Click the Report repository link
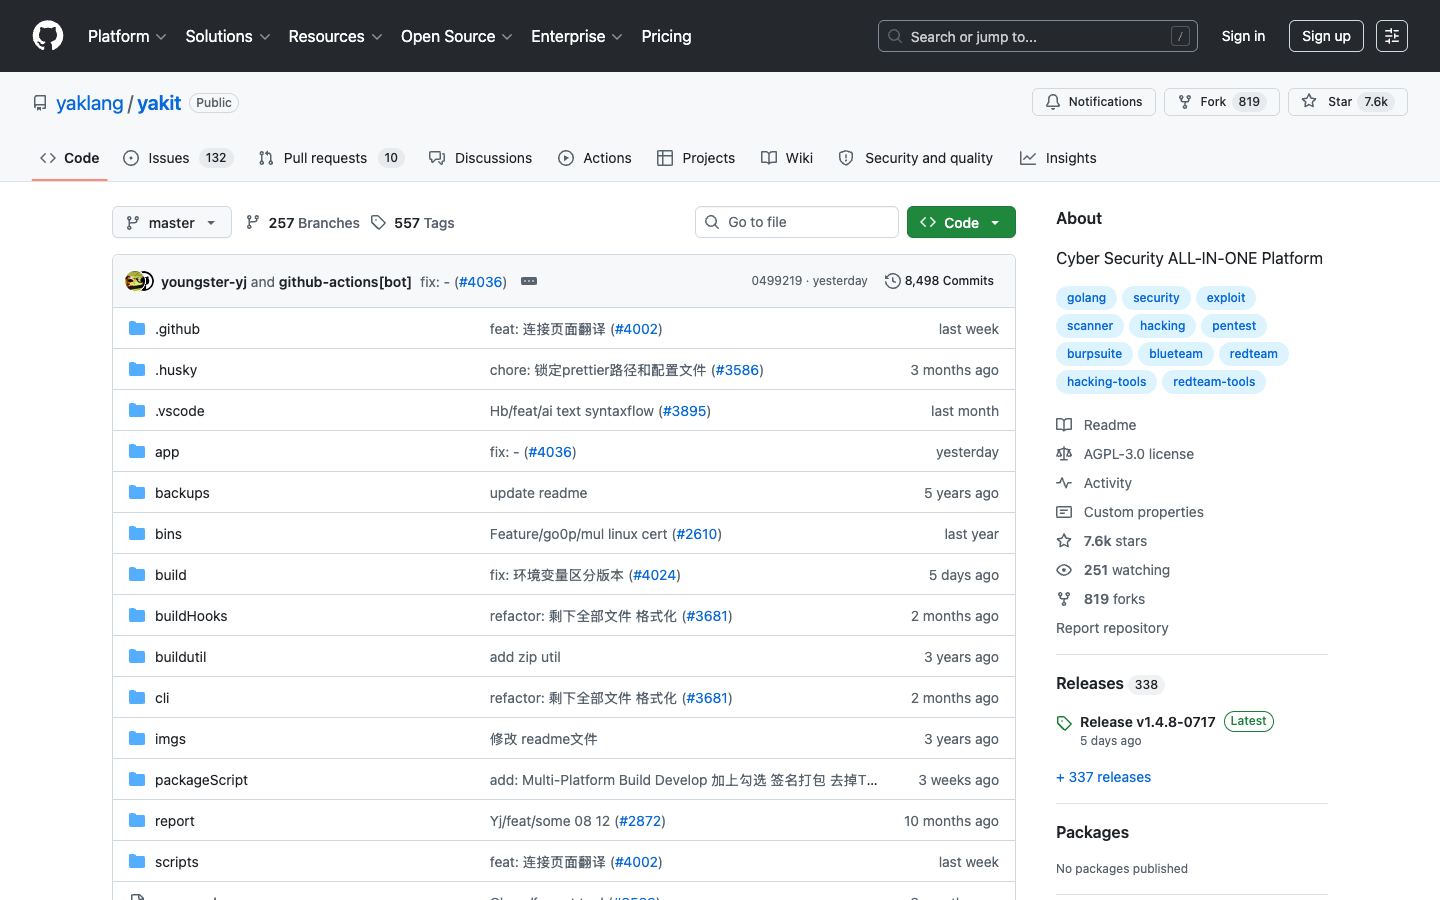The image size is (1440, 900). [x=1112, y=628]
